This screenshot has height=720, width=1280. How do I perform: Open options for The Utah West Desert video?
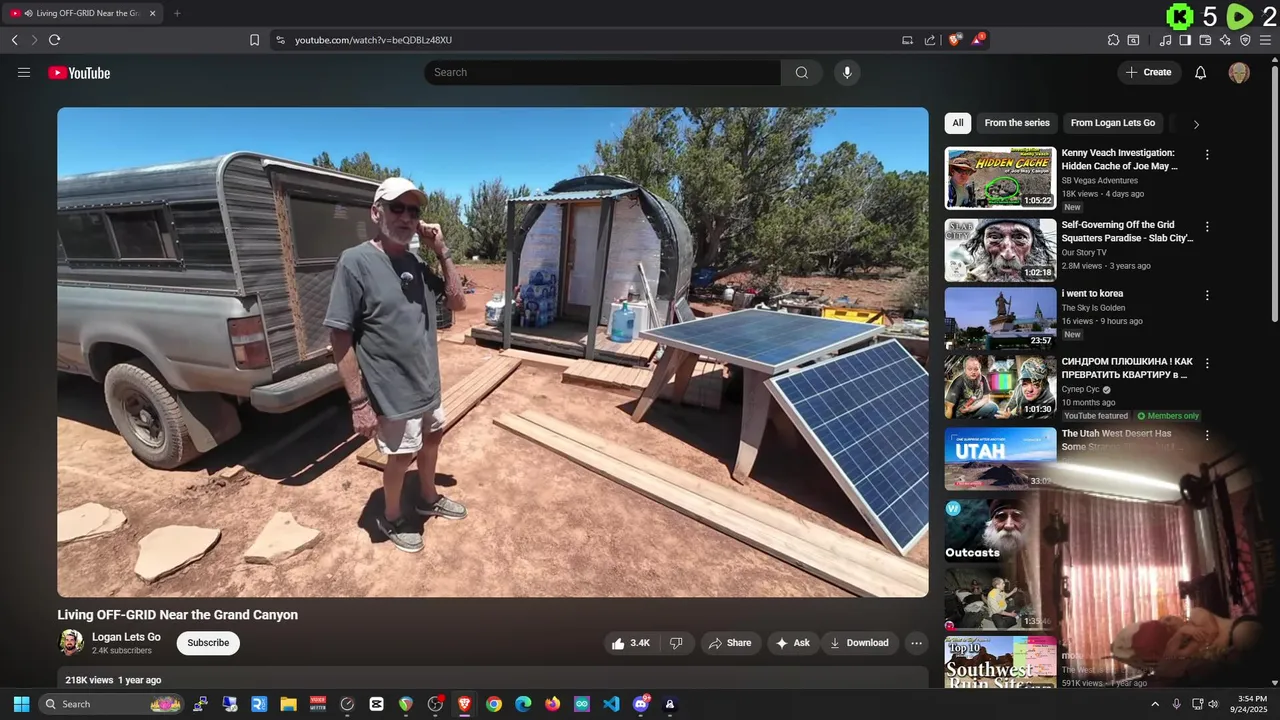click(x=1207, y=435)
